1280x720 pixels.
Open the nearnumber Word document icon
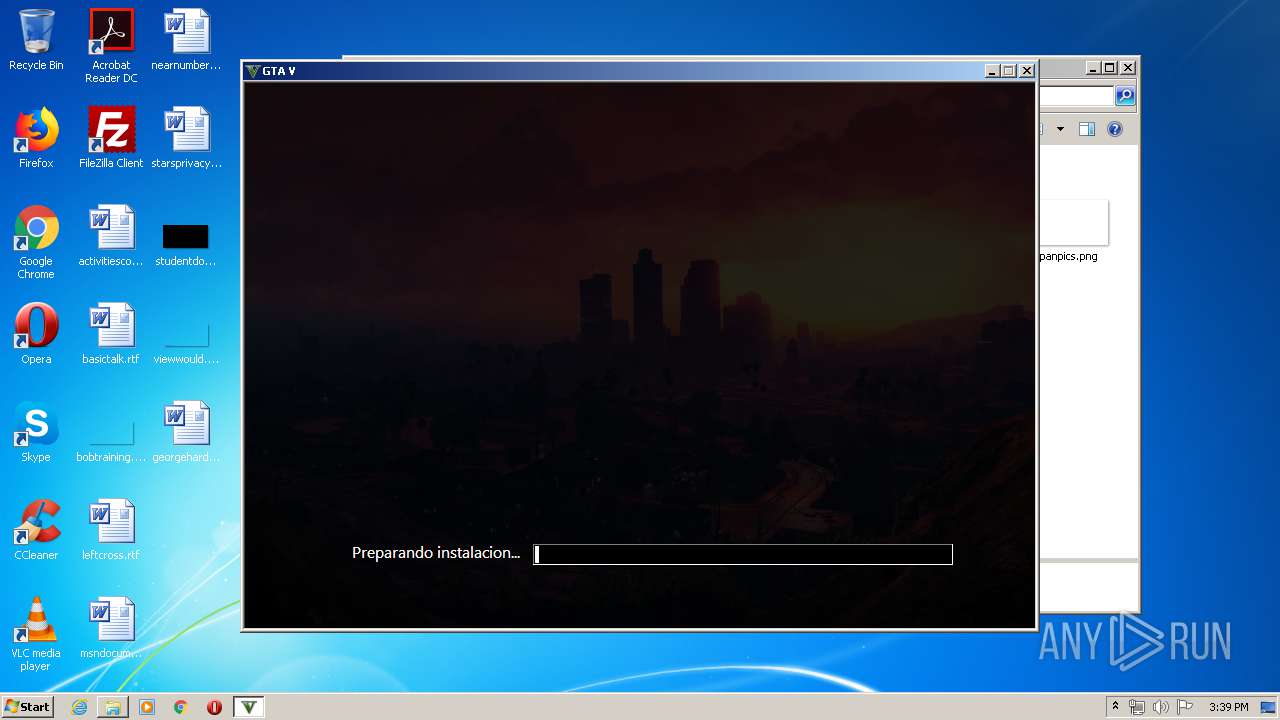186,40
